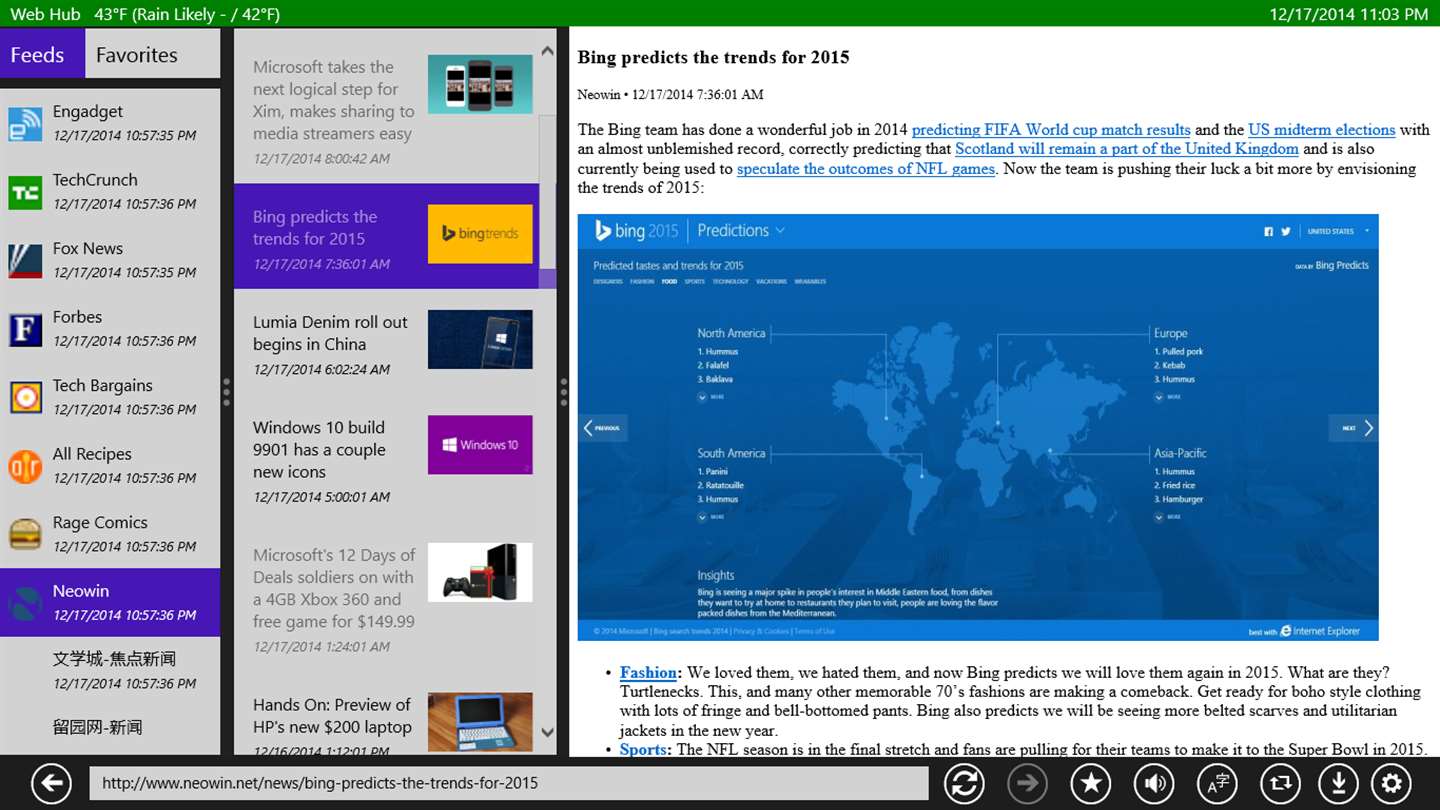Click the refresh icon next to URL field
This screenshot has height=810, width=1440.
click(964, 783)
